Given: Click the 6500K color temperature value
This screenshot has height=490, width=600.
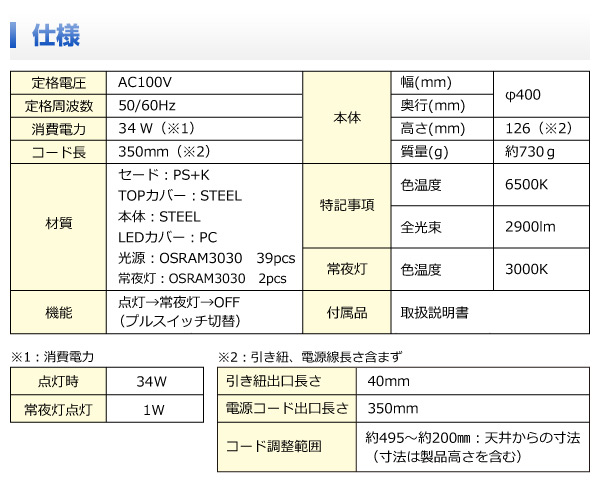Looking at the screenshot, I should coord(527,185).
